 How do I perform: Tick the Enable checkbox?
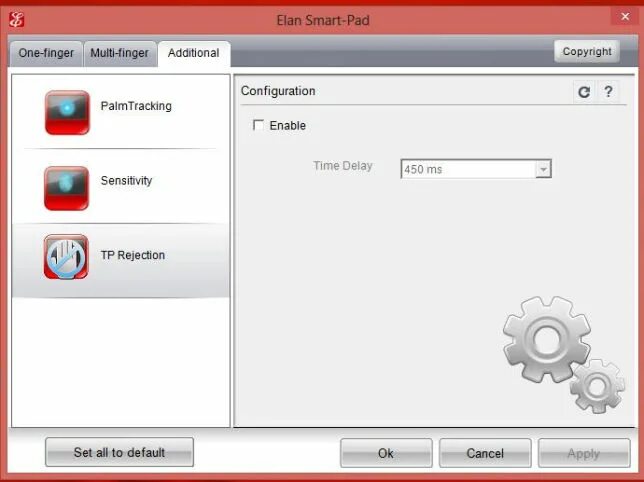click(258, 125)
